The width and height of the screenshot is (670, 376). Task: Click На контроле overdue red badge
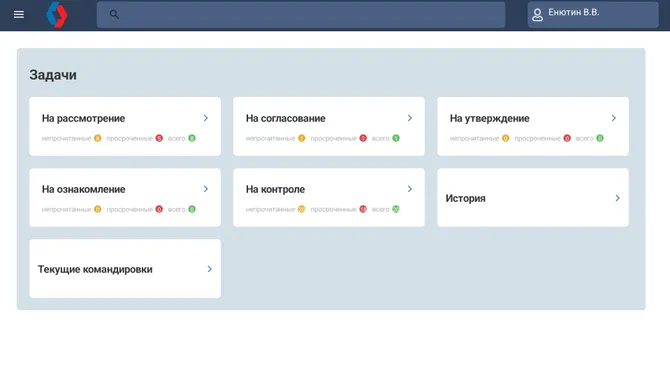(x=363, y=209)
